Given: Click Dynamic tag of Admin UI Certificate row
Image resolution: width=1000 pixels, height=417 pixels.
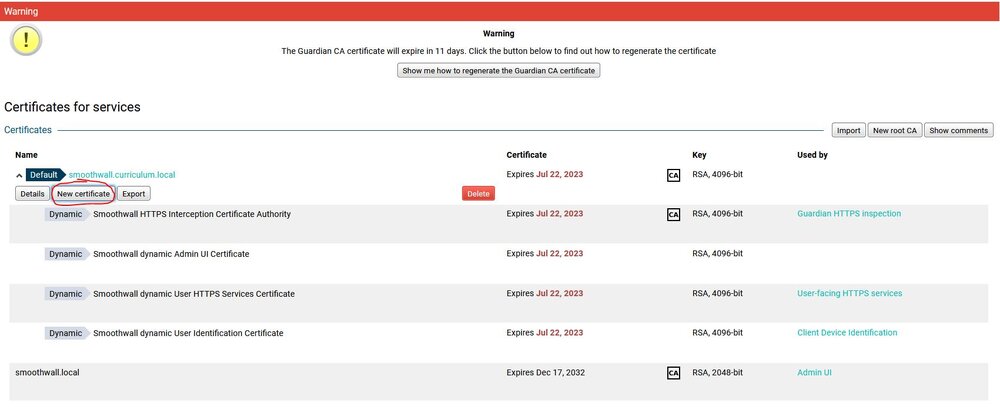Looking at the screenshot, I should click(x=66, y=254).
